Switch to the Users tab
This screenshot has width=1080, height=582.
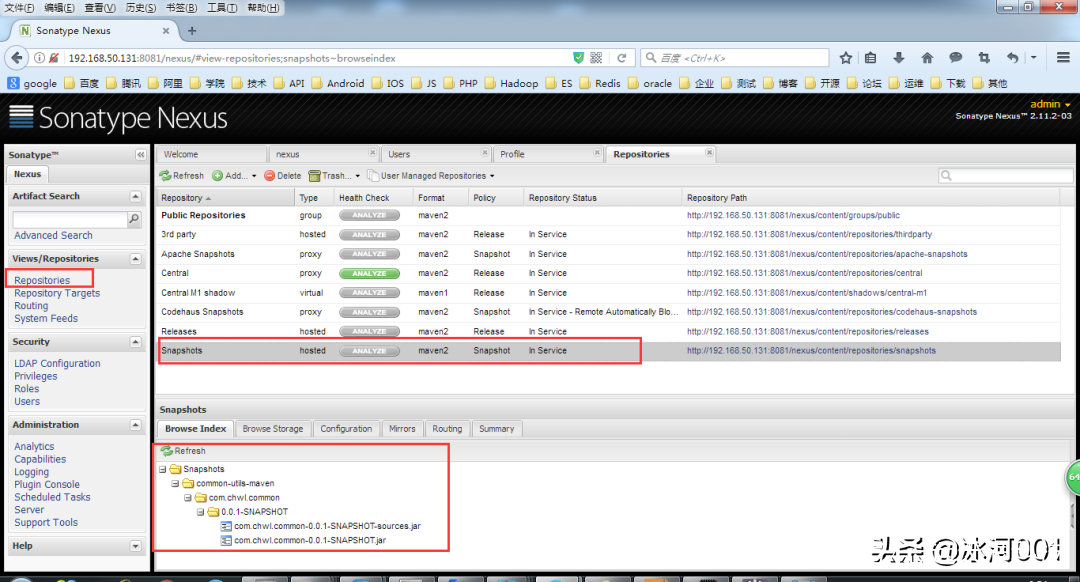[x=435, y=154]
